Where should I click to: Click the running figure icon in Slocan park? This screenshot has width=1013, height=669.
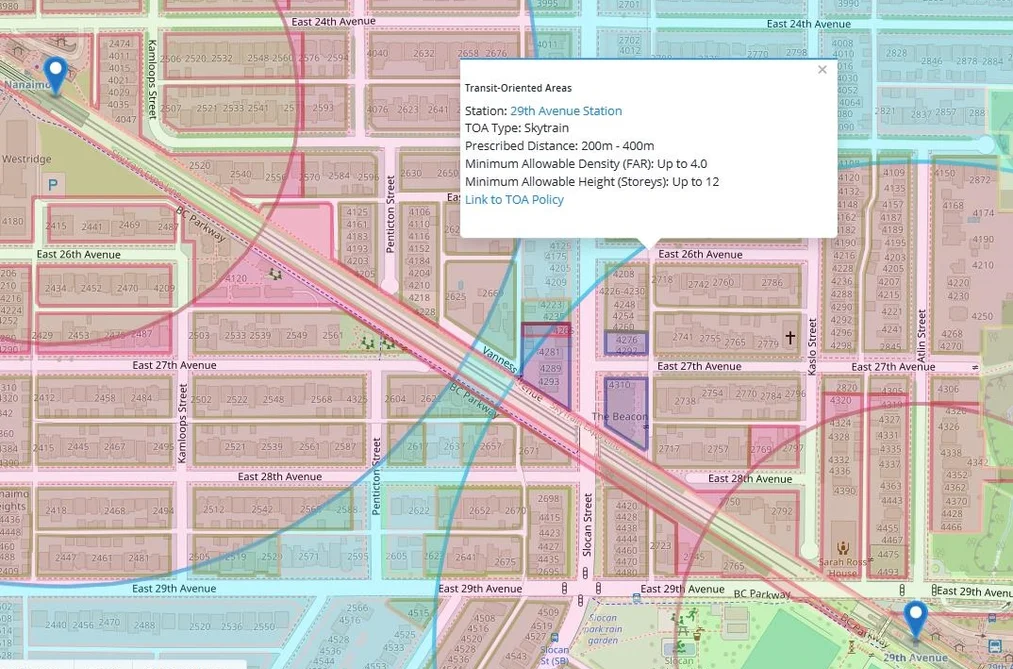tap(692, 613)
